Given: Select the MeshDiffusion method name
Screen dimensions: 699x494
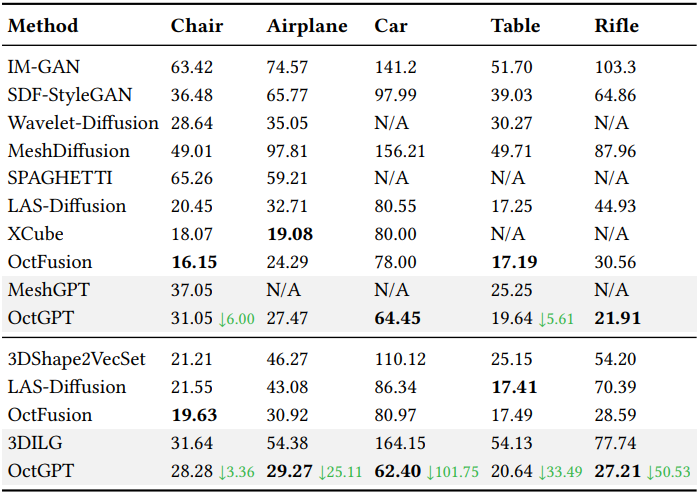Looking at the screenshot, I should [69, 151].
